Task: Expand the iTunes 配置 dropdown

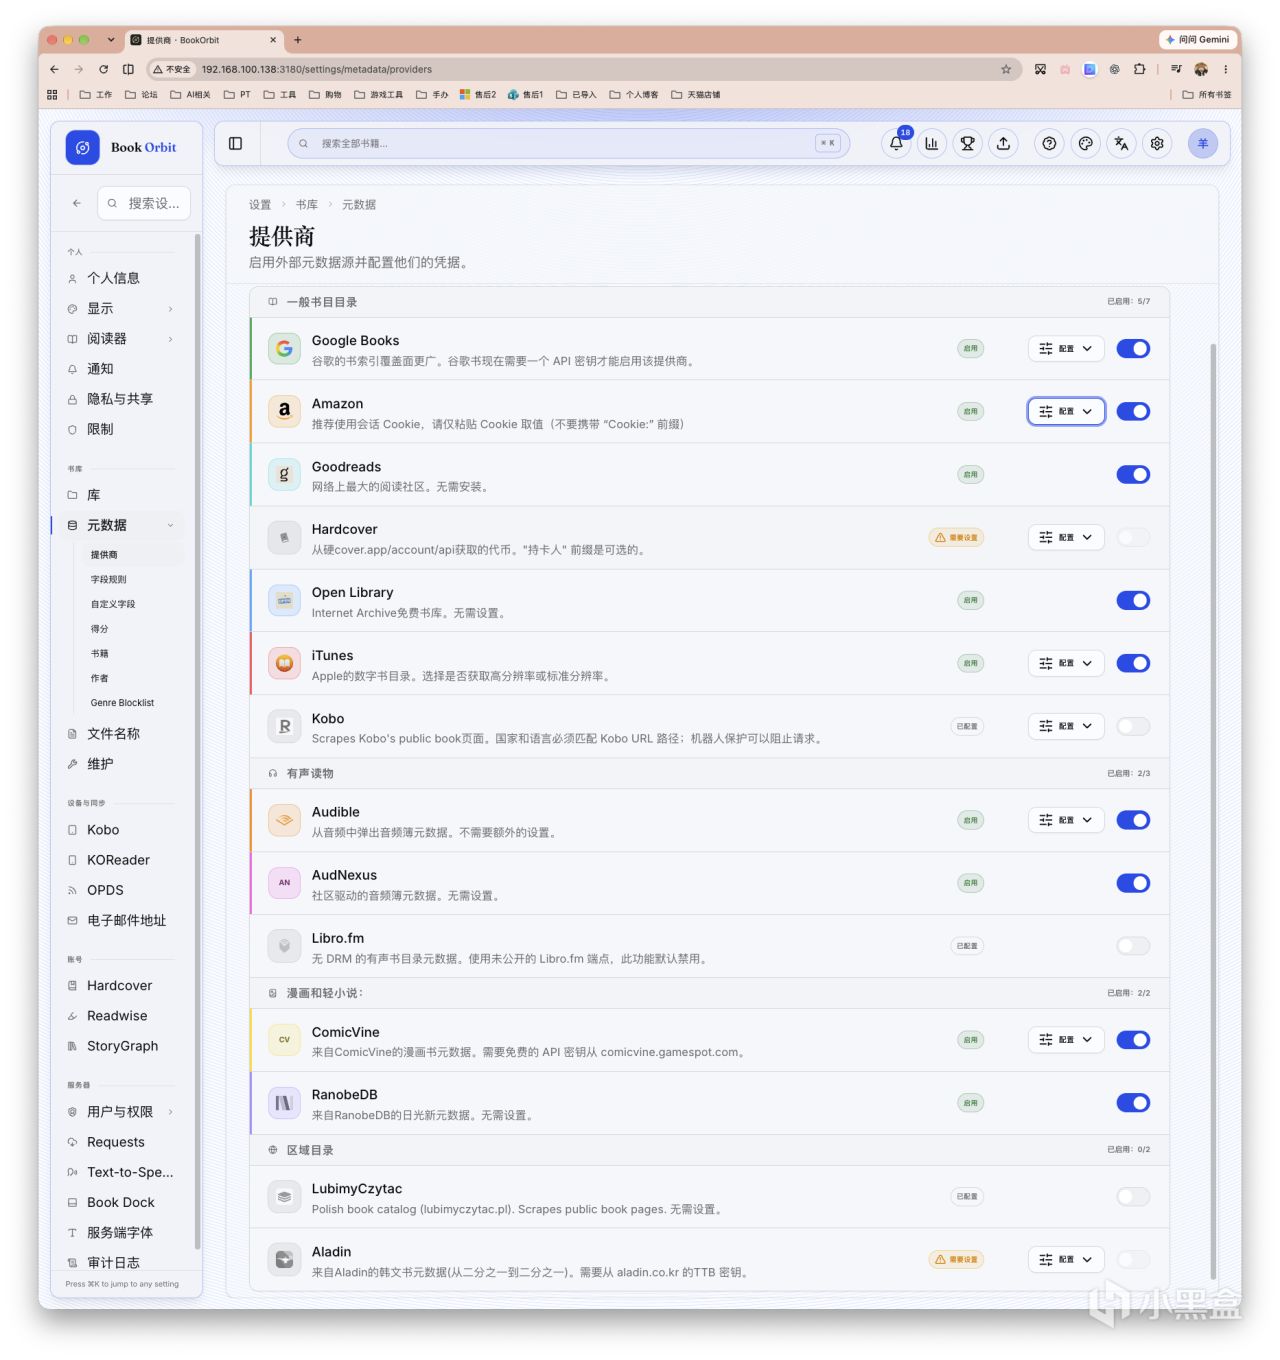Action: pyautogui.click(x=1066, y=663)
